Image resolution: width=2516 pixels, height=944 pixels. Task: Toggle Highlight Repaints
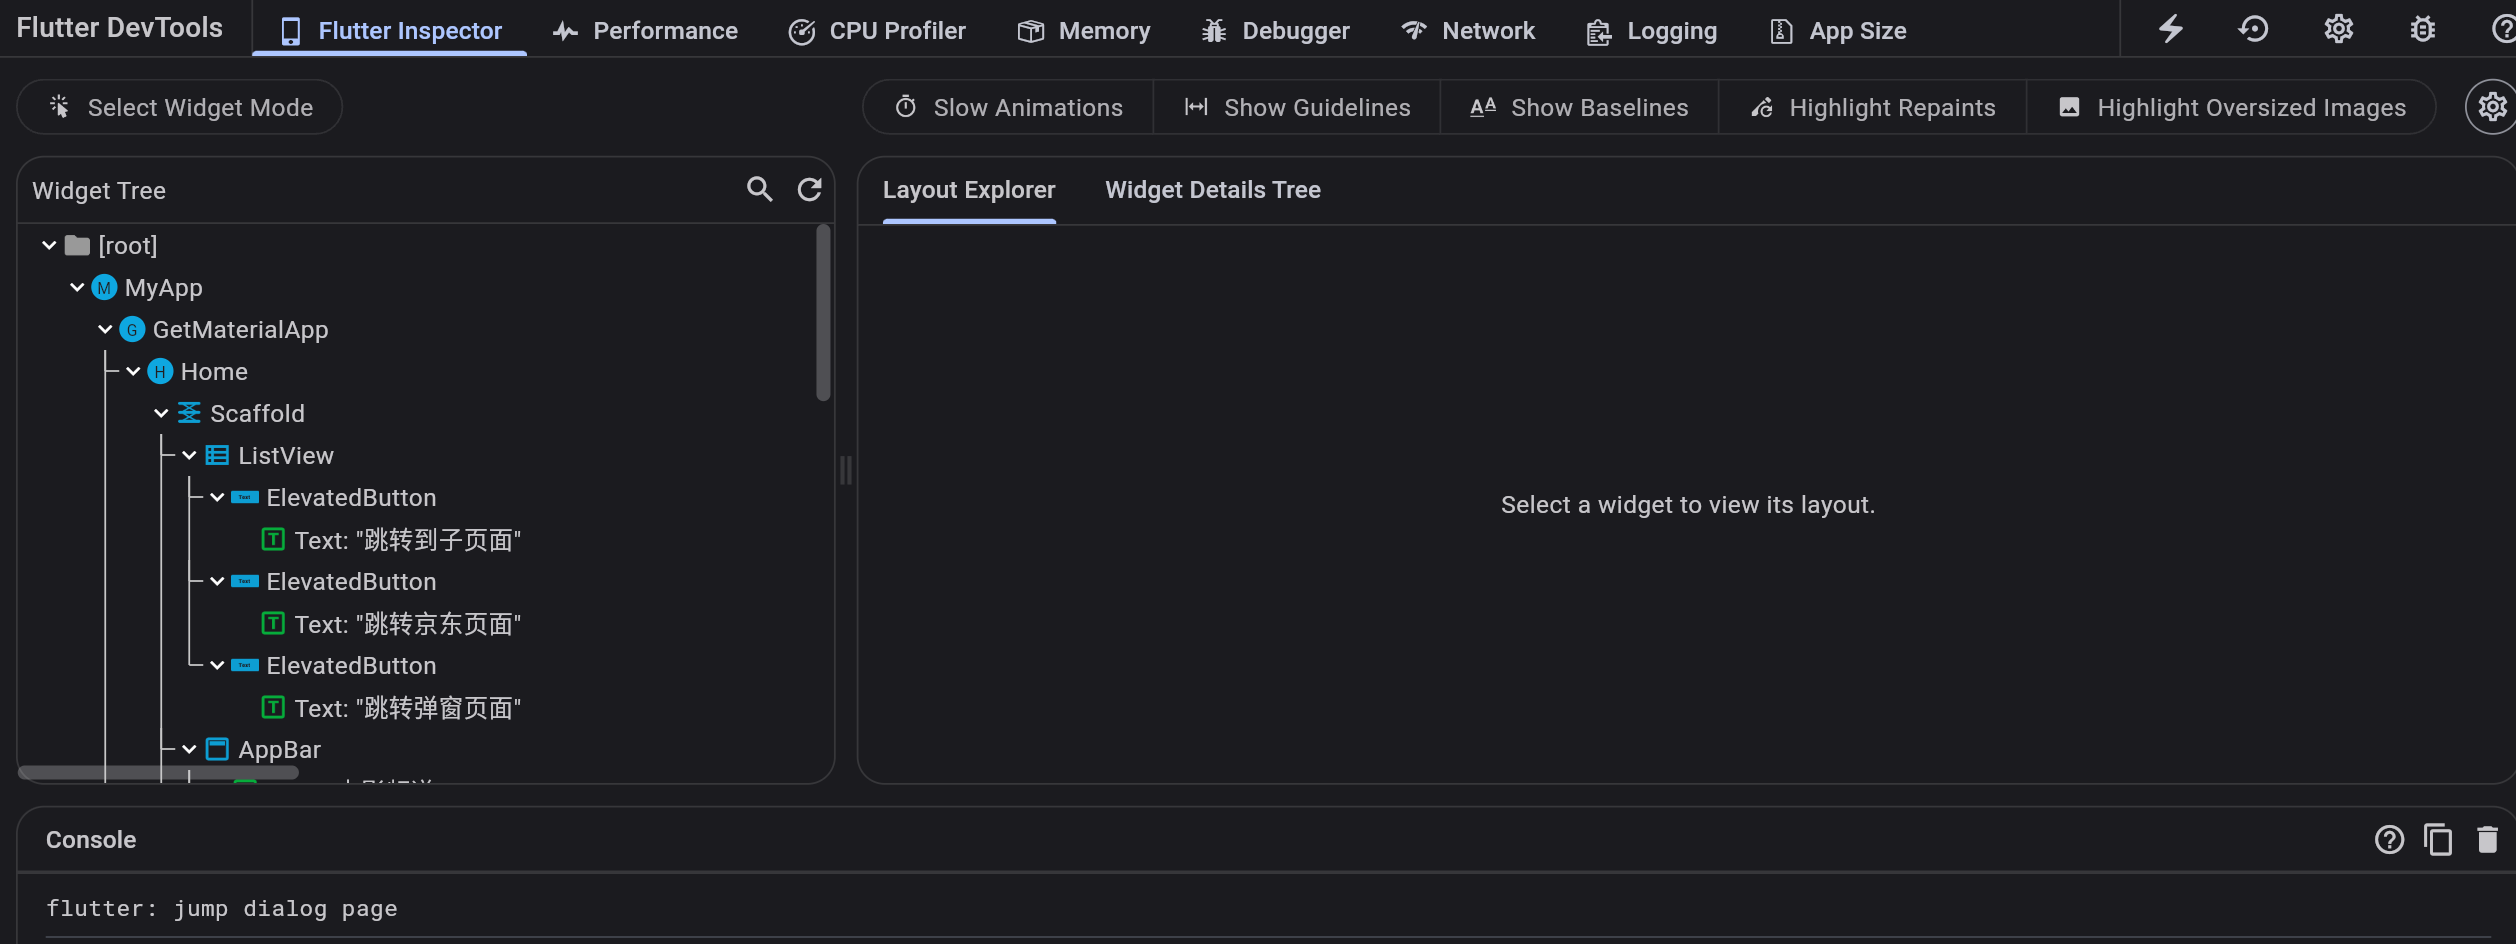[1872, 107]
